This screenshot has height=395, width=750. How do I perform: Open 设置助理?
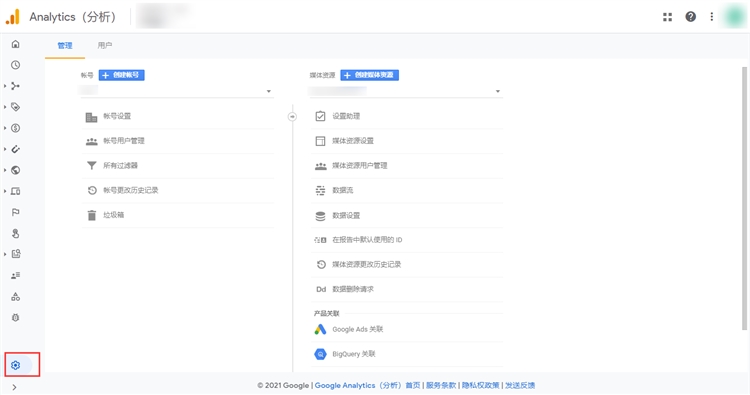pyautogui.click(x=407, y=116)
